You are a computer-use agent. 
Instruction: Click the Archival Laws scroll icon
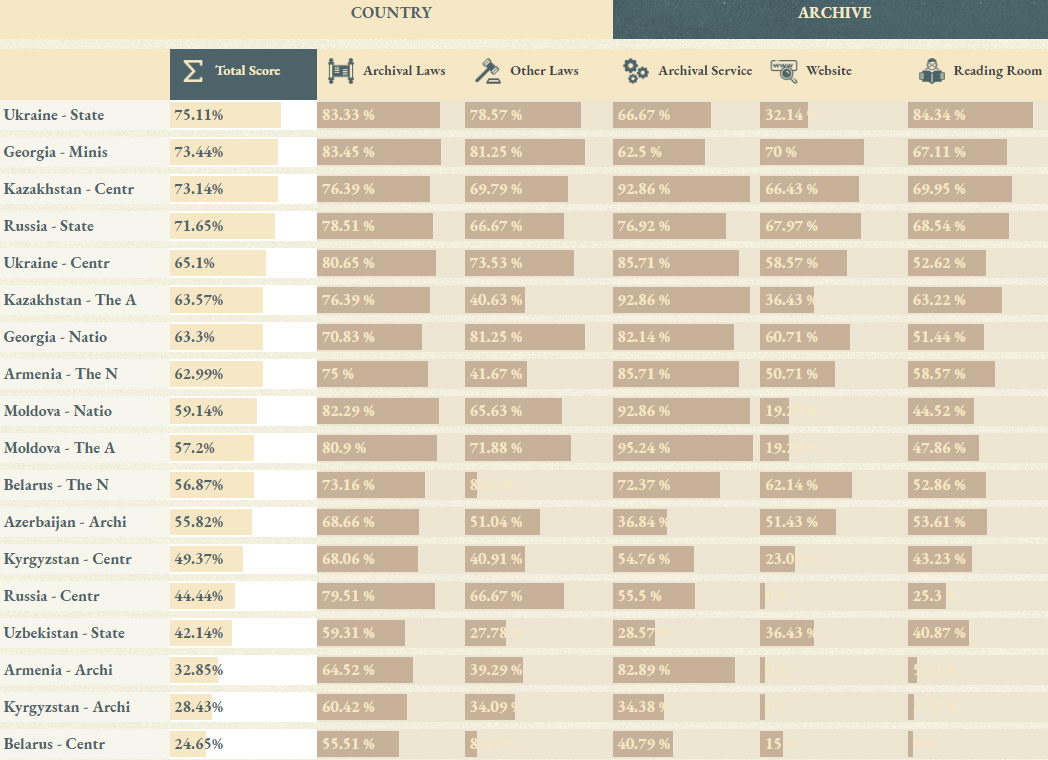pos(341,71)
